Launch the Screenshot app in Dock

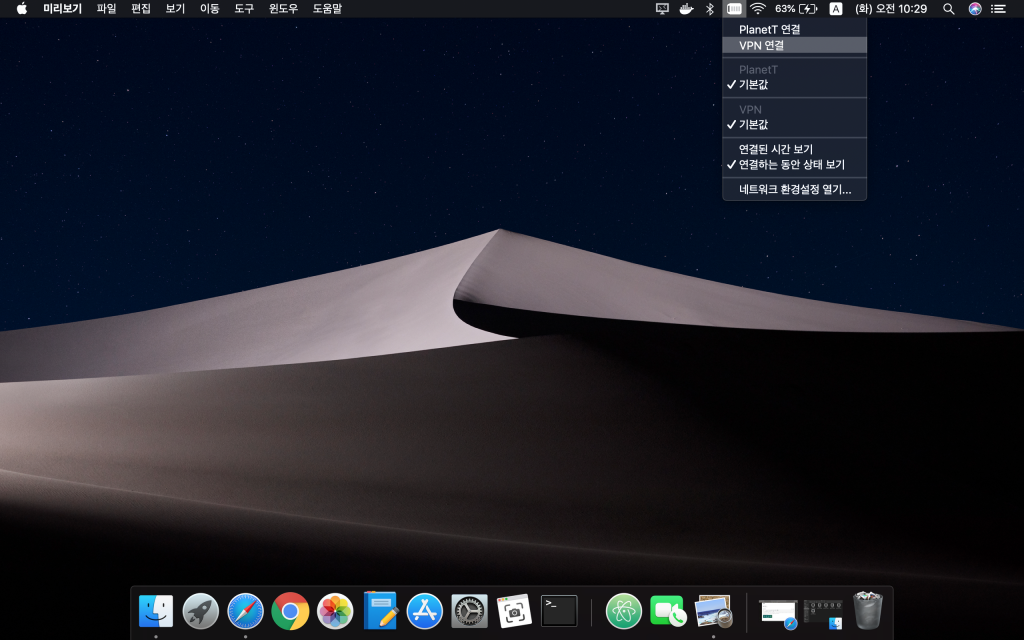coord(514,611)
